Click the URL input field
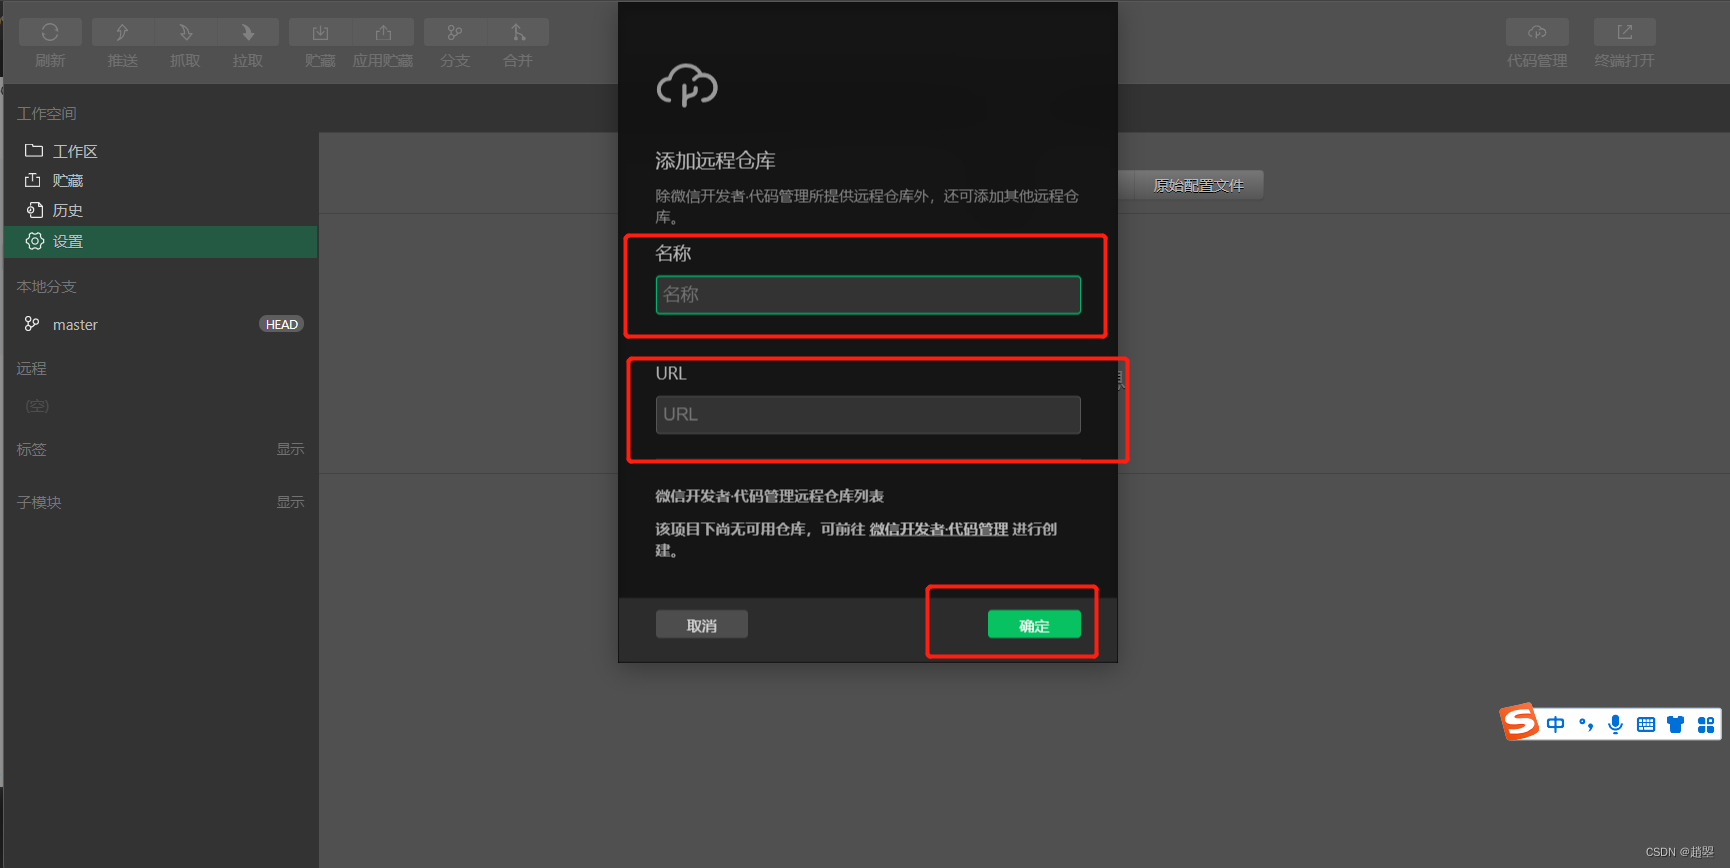 (868, 415)
